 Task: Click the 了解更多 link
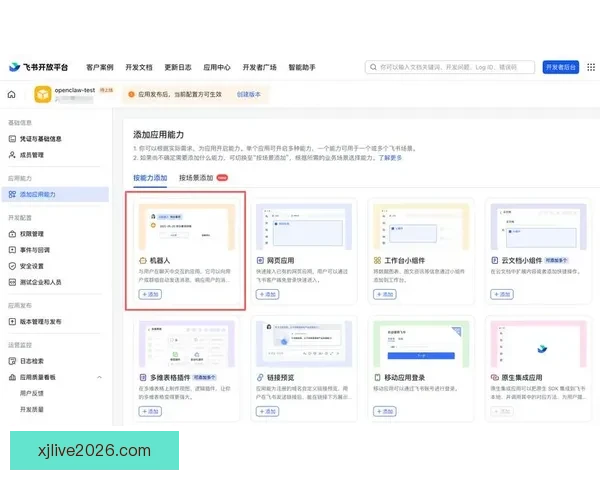point(390,158)
